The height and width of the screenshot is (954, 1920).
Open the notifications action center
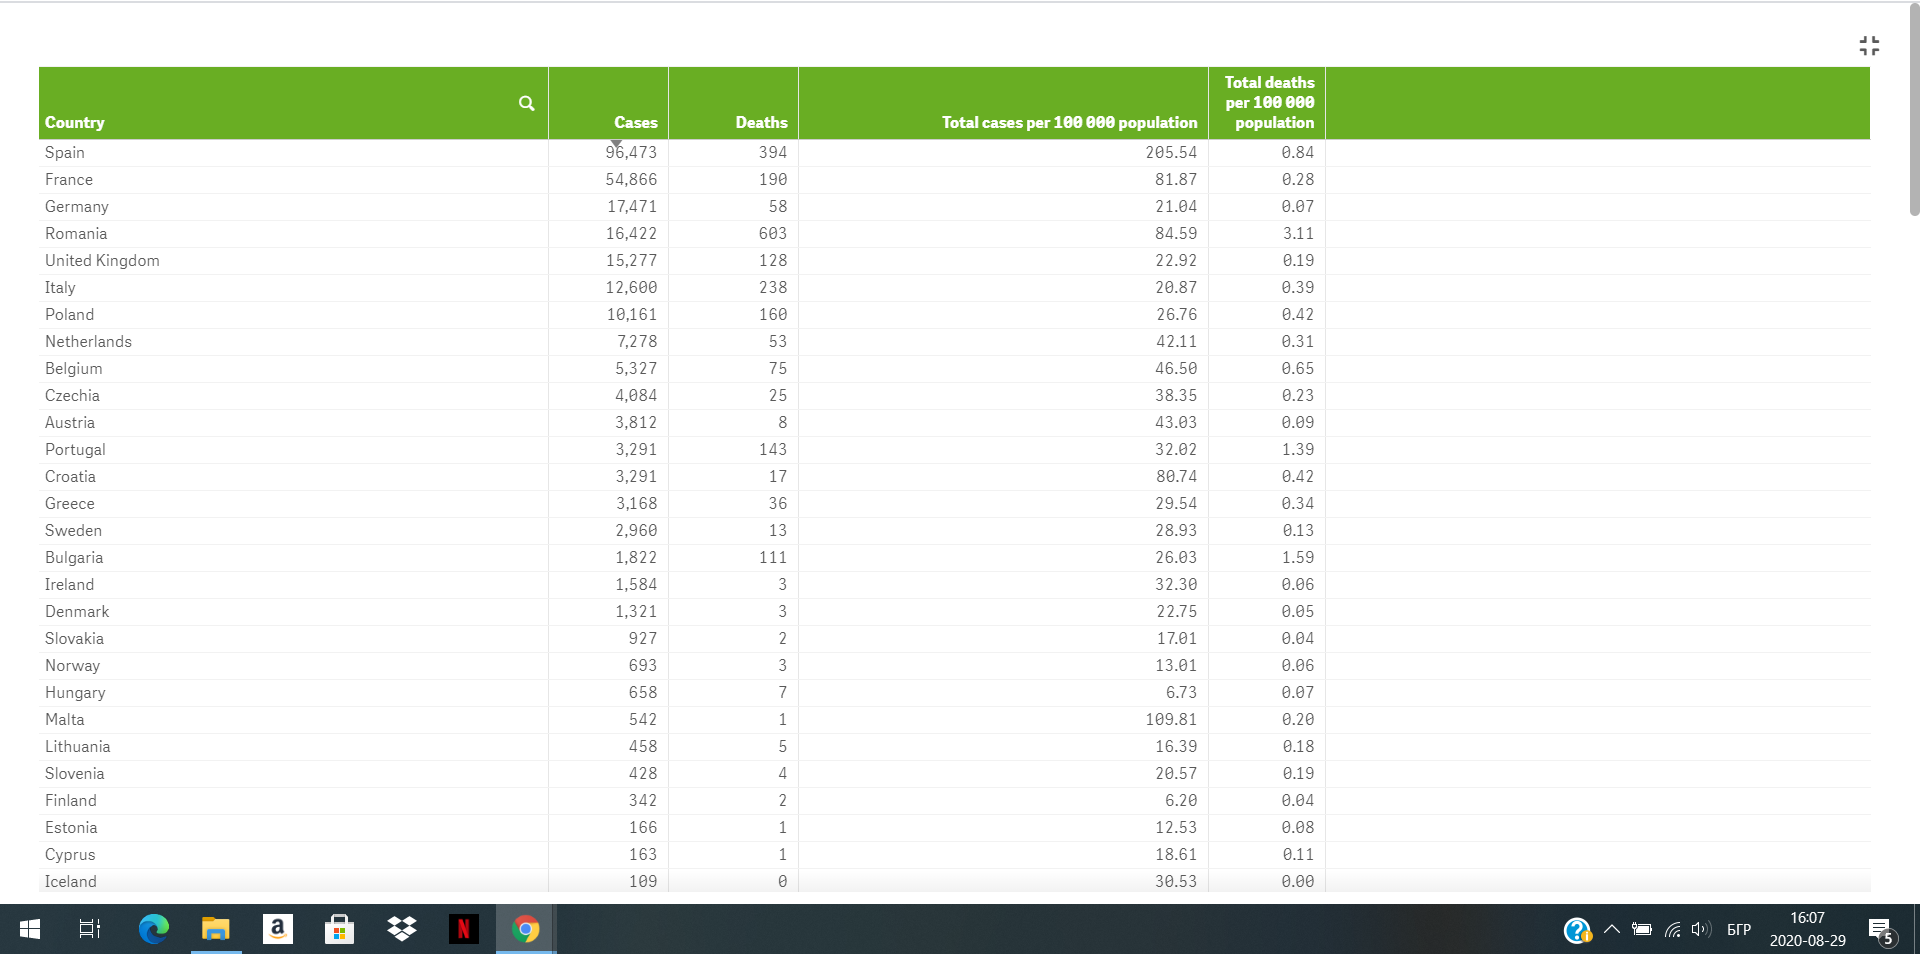[x=1880, y=930]
